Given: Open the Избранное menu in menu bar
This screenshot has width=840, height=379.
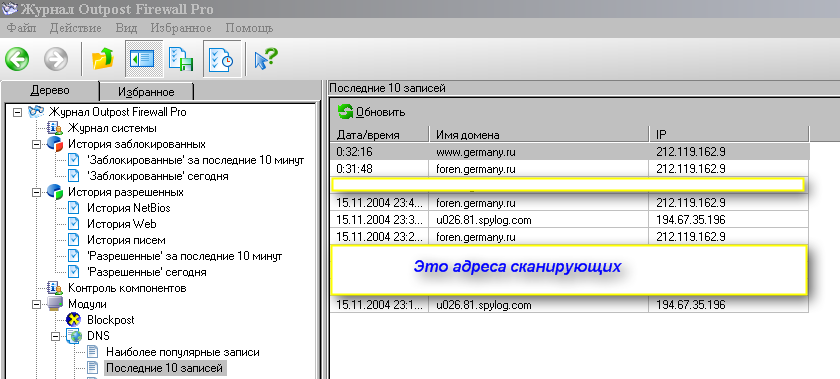Looking at the screenshot, I should pyautogui.click(x=181, y=28).
